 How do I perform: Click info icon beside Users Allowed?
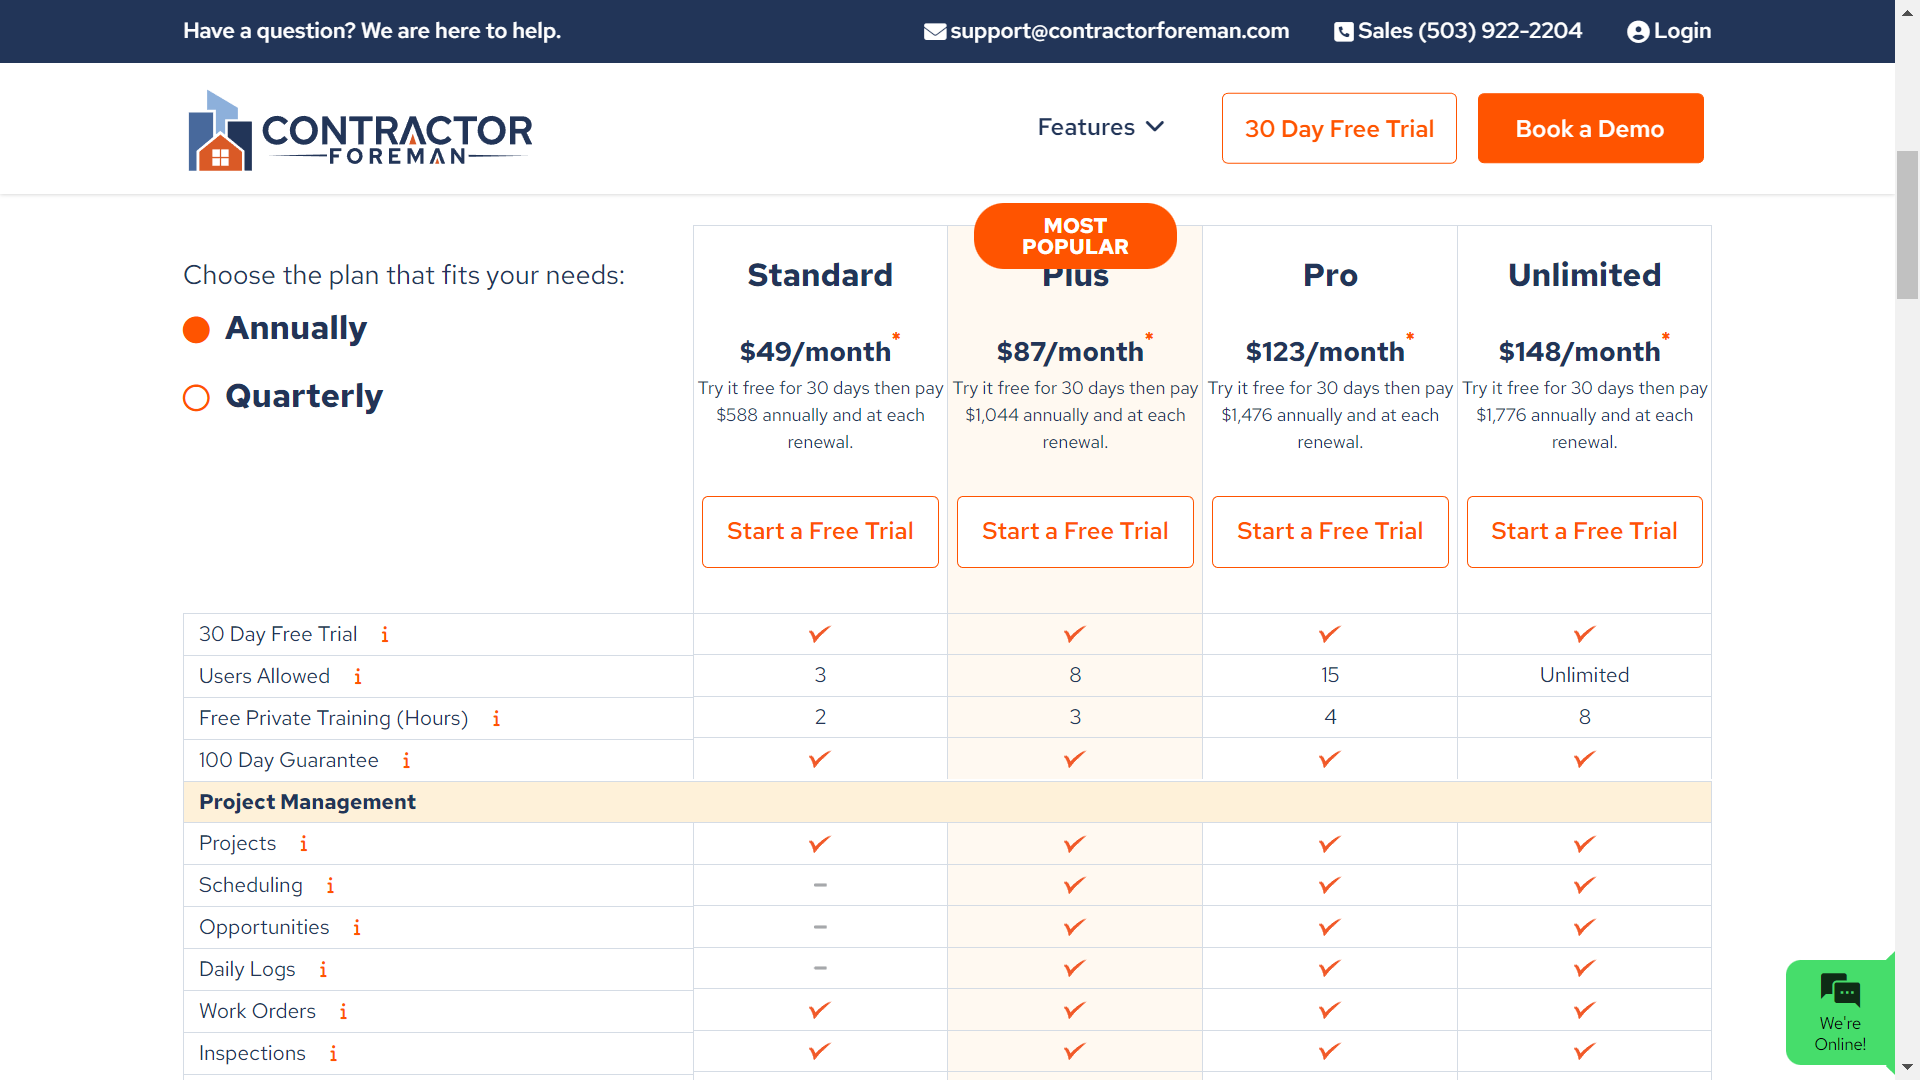(358, 677)
